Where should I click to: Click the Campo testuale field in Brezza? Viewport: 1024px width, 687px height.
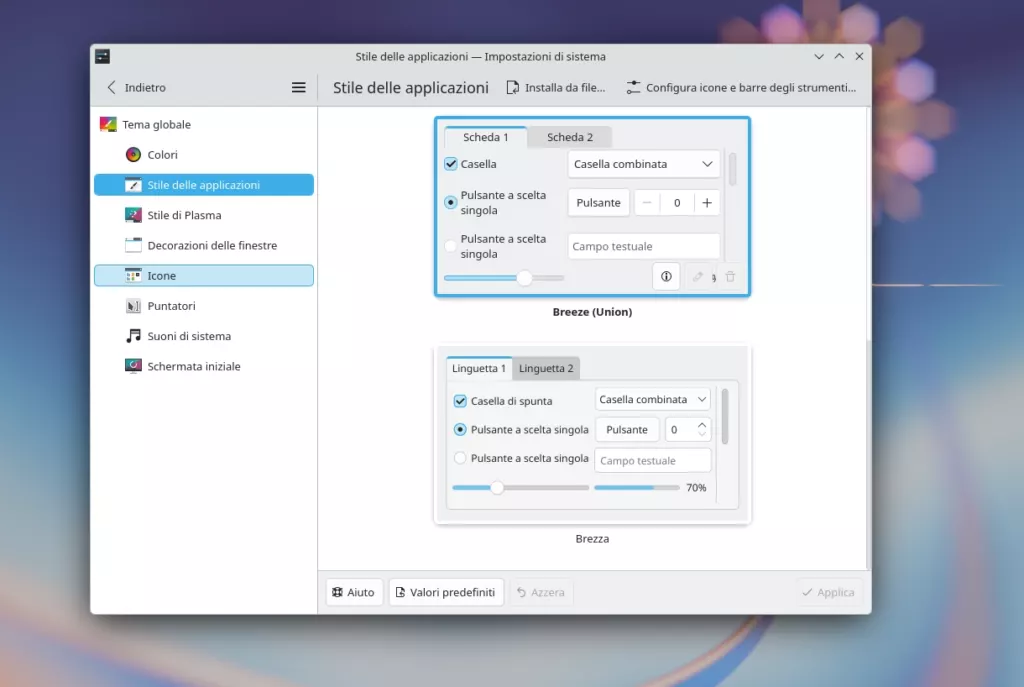[x=652, y=460]
